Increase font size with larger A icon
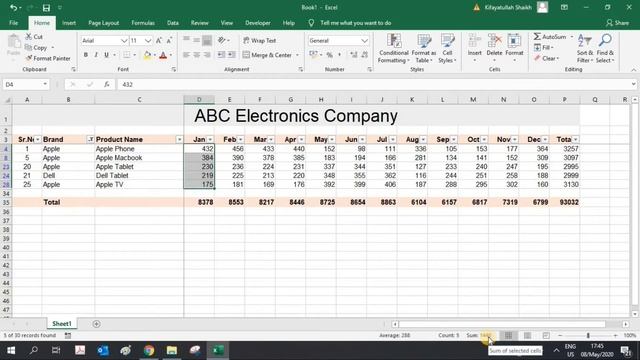640x360 pixels. click(159, 40)
